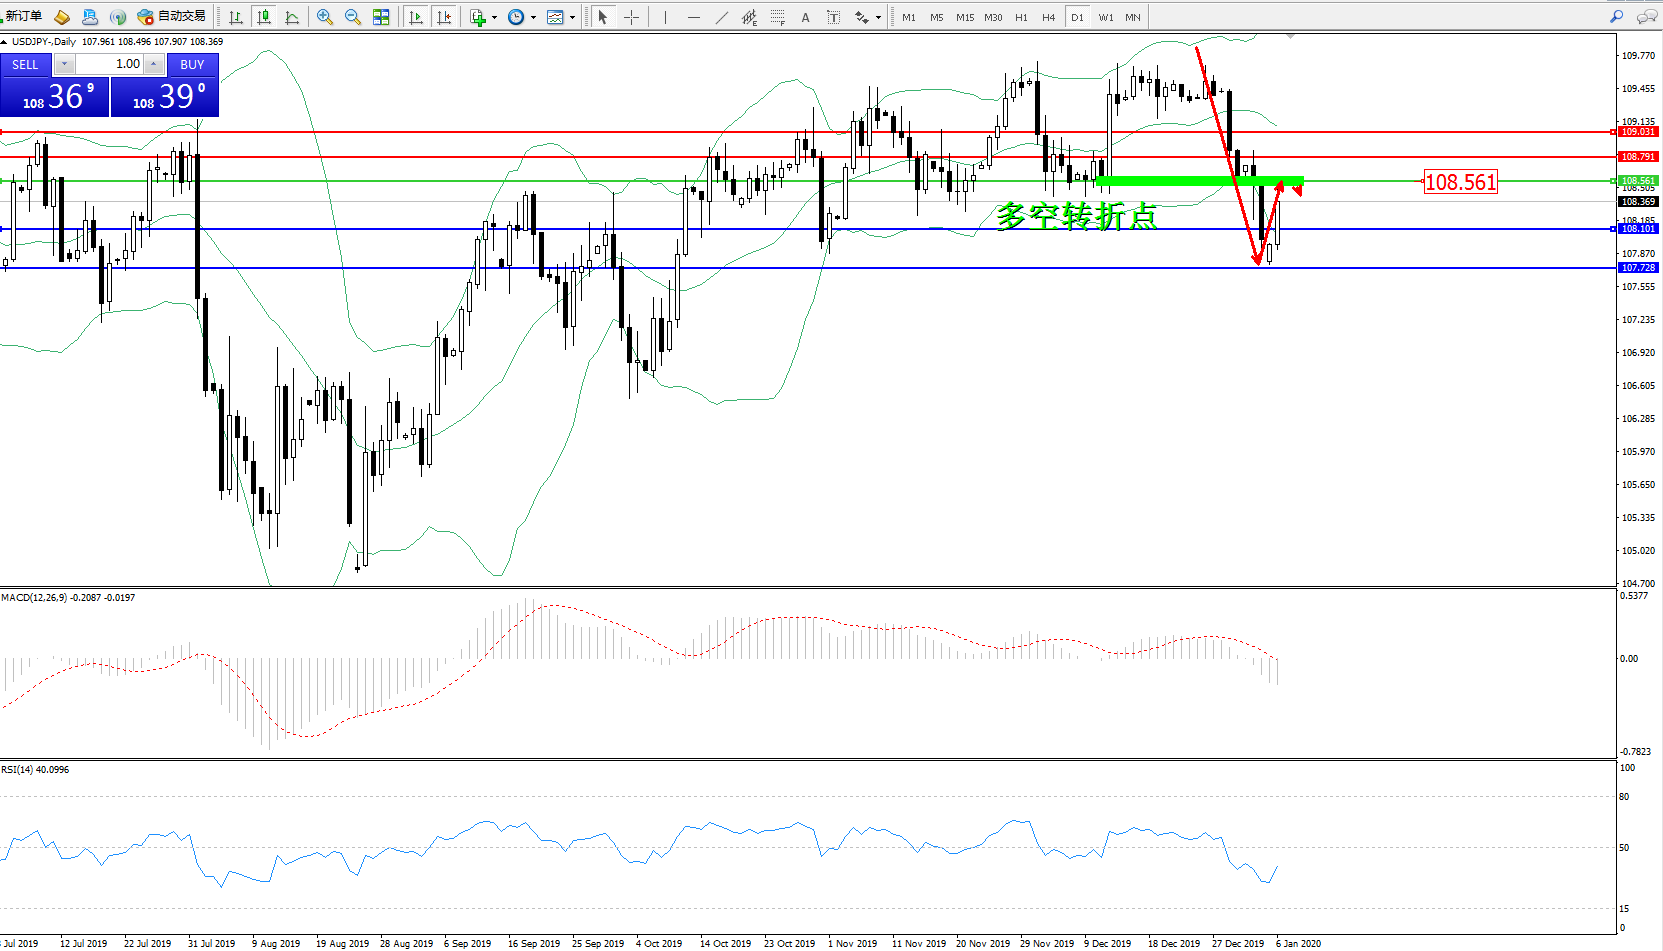Screen dimensions: 1663x951
Task: Toggle the bar chart display mode
Action: click(236, 17)
